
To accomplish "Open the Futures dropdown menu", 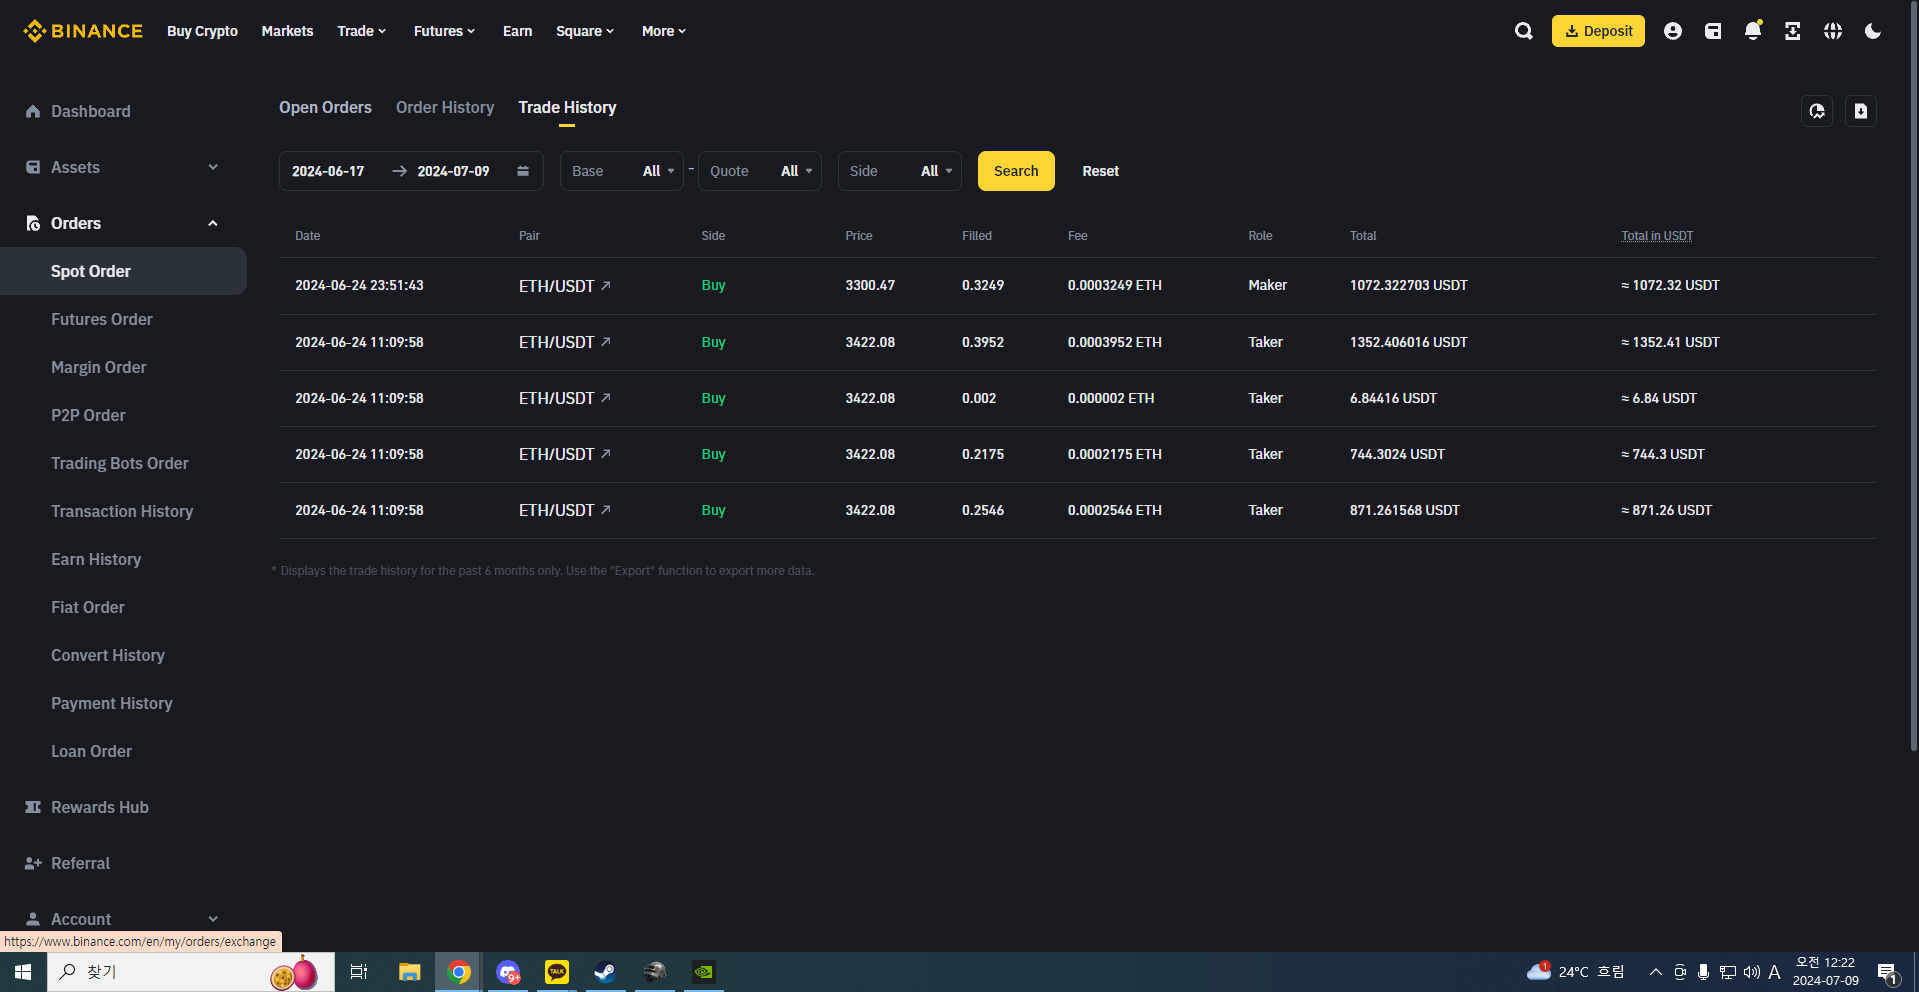I will tap(444, 31).
